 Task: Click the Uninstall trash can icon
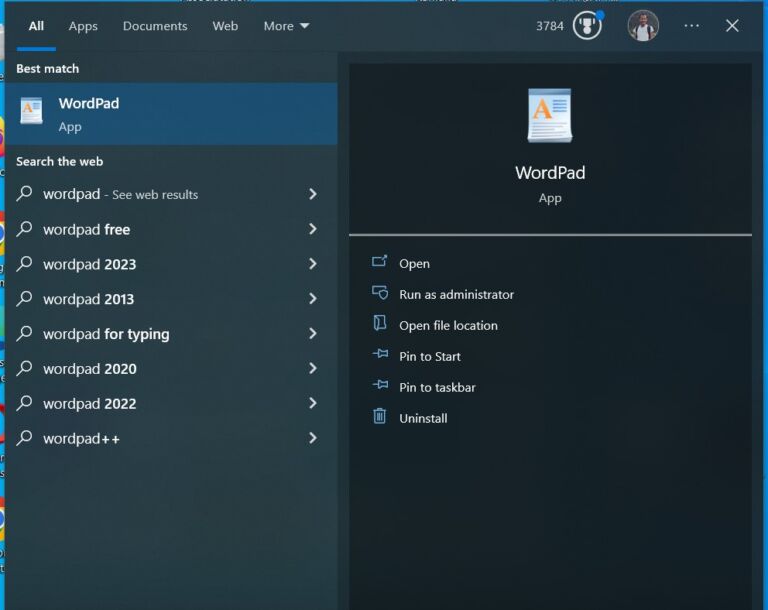click(x=380, y=417)
